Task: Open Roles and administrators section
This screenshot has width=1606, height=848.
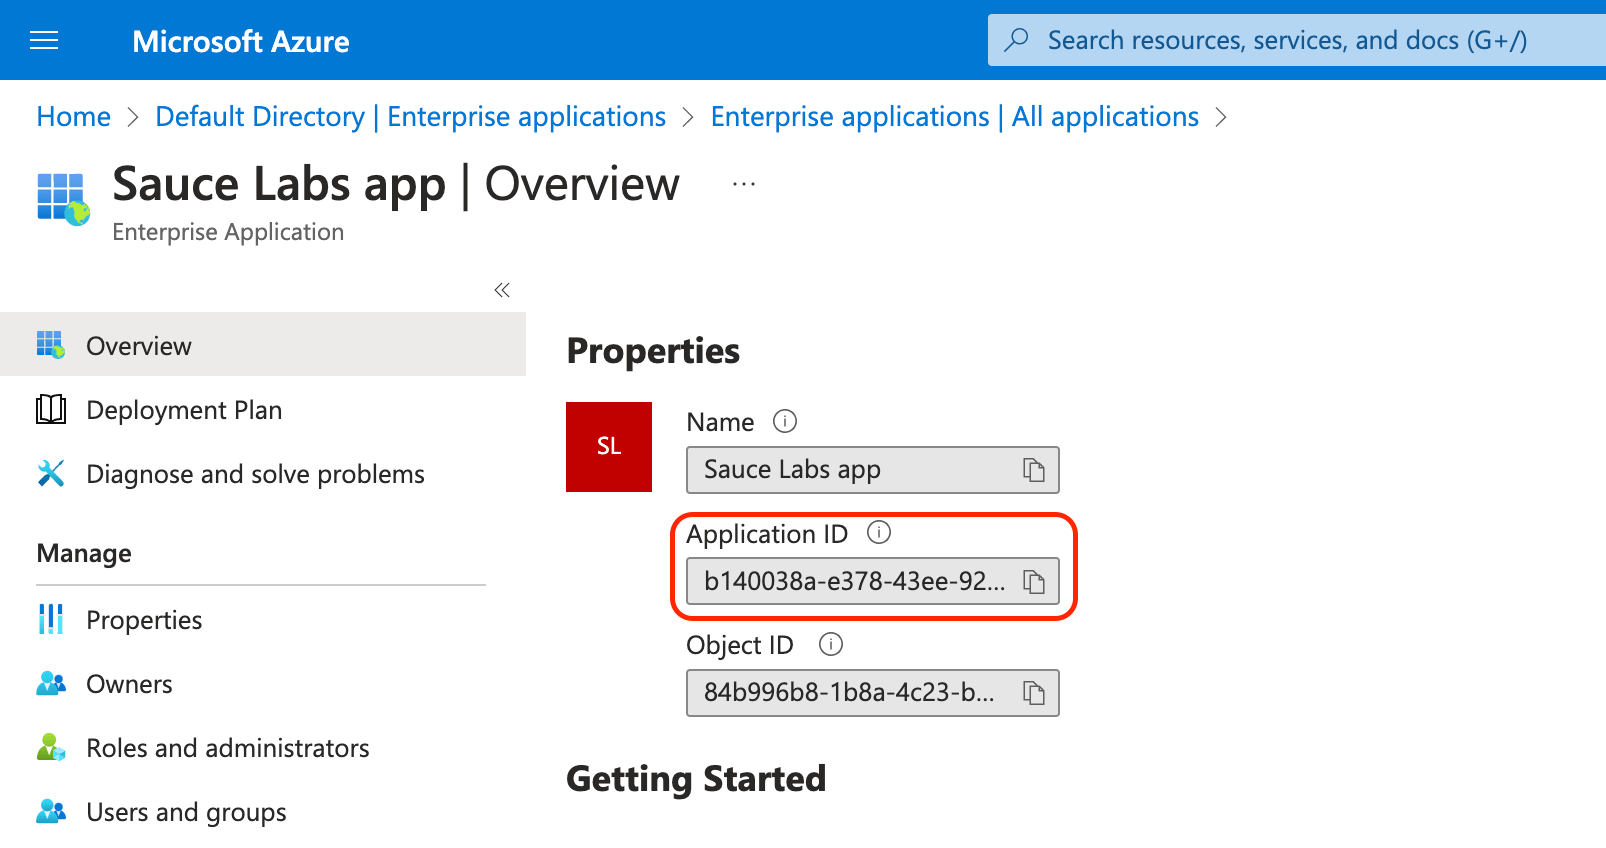Action: [227, 748]
